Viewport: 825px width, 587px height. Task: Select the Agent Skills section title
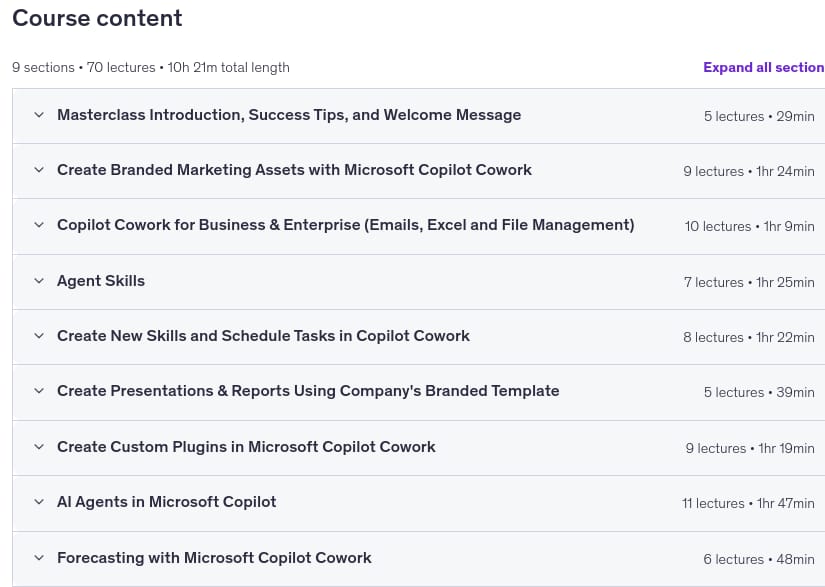(100, 281)
